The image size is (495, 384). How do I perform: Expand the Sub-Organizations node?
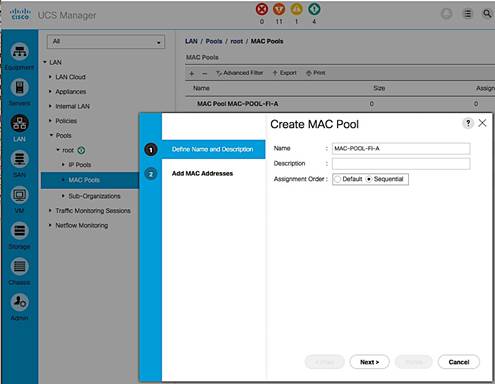tap(63, 196)
